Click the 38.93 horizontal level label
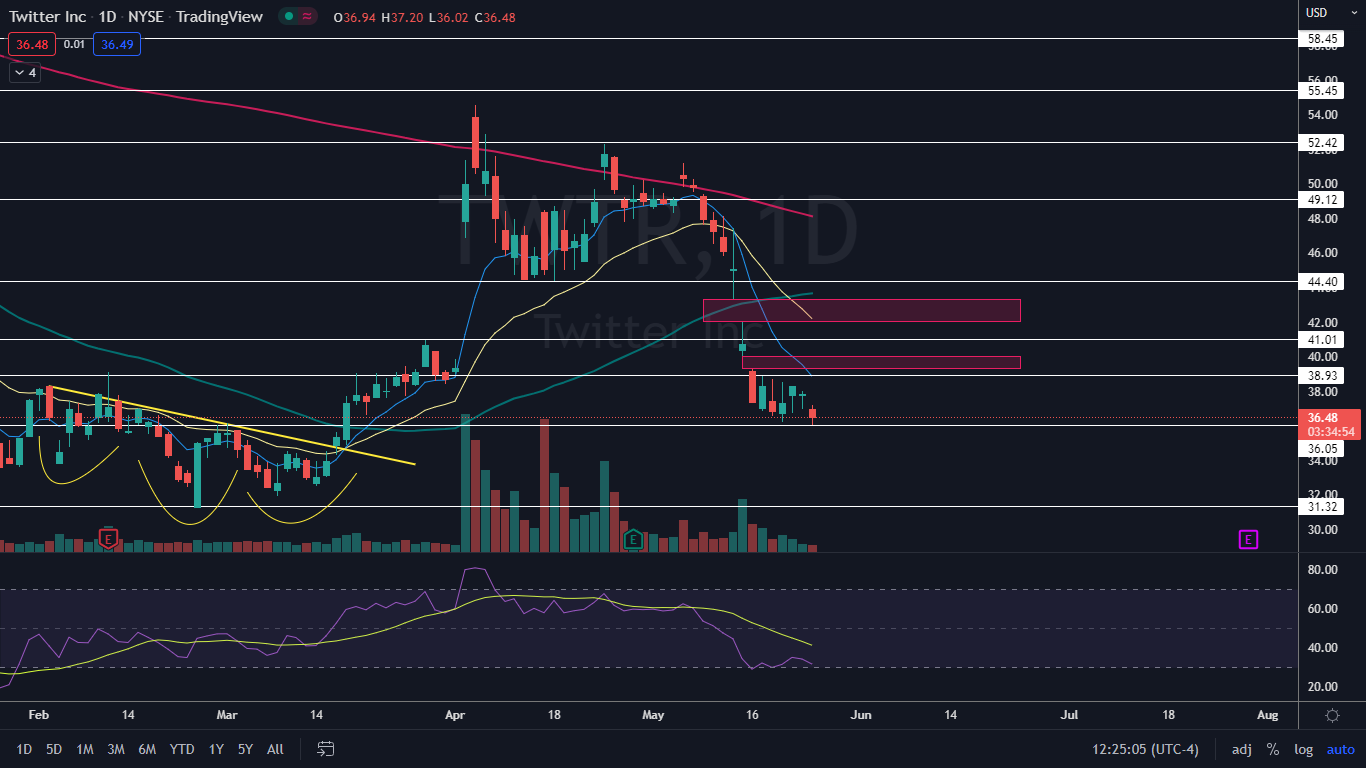Viewport: 1366px width, 768px height. click(x=1322, y=375)
